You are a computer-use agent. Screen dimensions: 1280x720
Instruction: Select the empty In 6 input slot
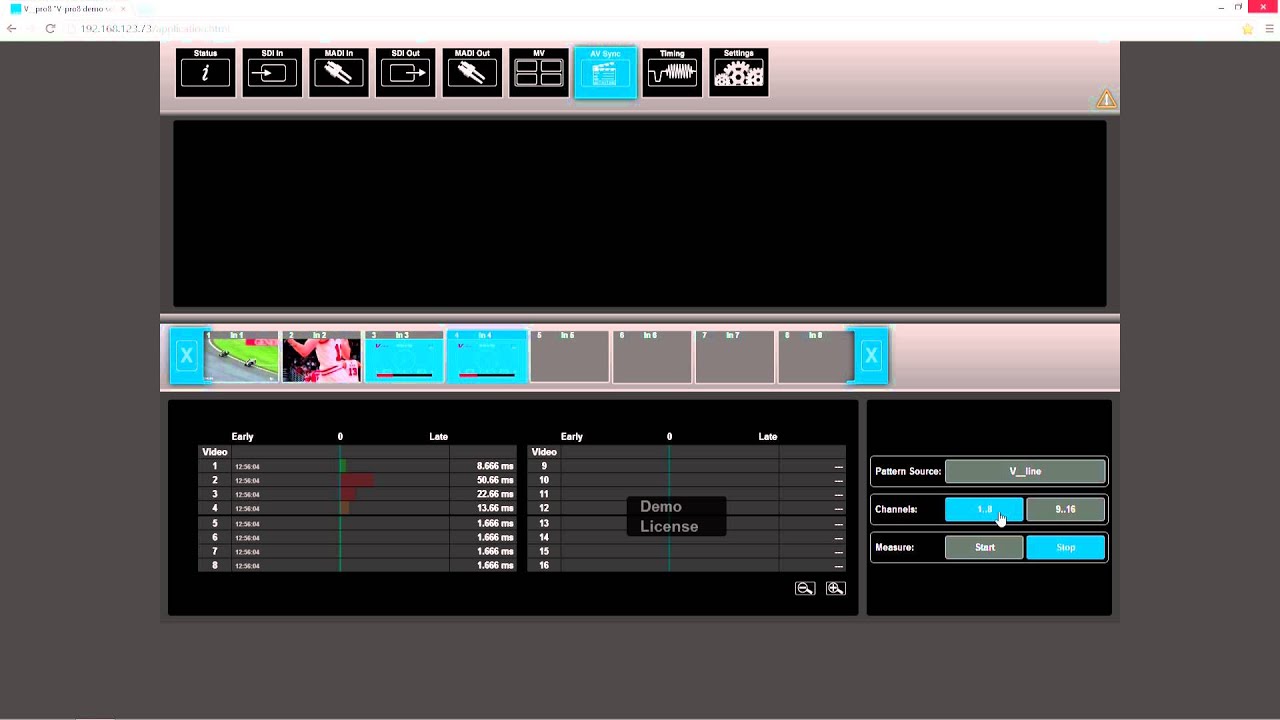point(652,357)
